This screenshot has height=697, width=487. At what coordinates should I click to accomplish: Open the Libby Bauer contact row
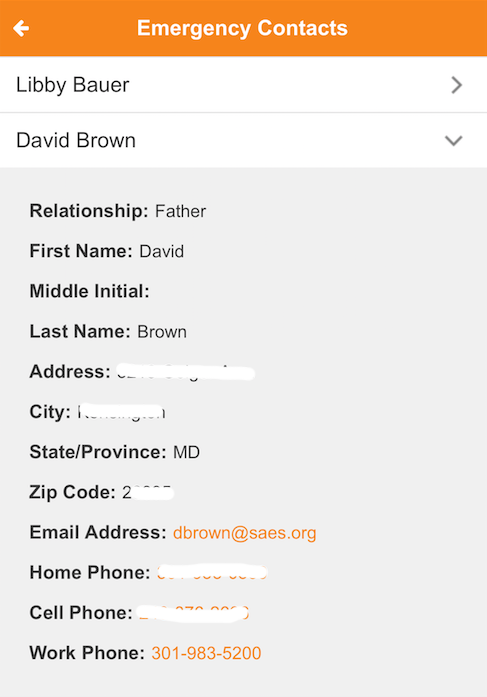(x=244, y=84)
